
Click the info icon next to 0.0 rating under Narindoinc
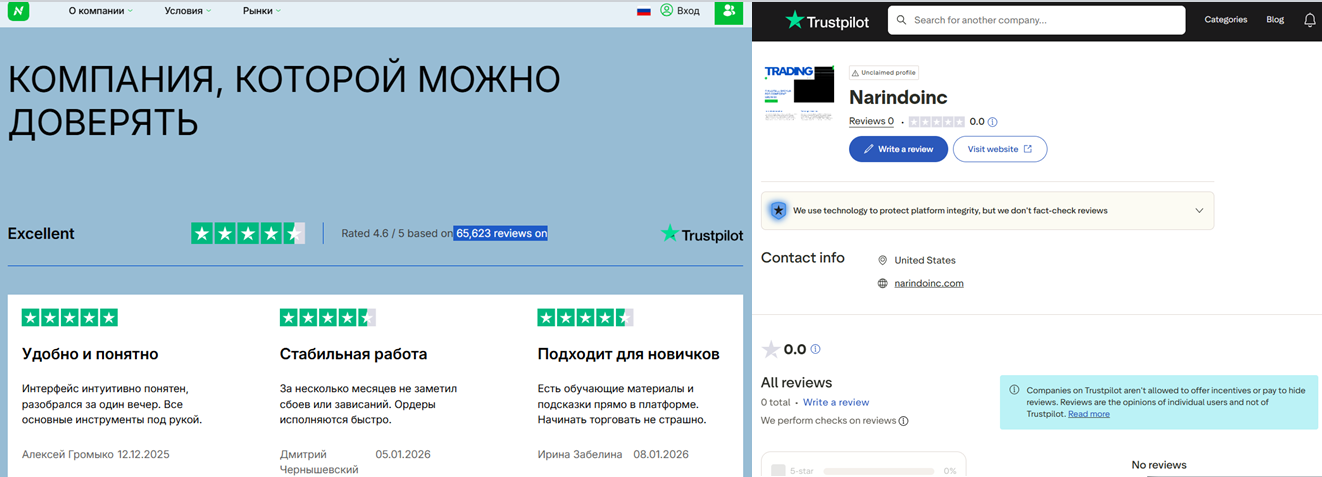(x=993, y=122)
